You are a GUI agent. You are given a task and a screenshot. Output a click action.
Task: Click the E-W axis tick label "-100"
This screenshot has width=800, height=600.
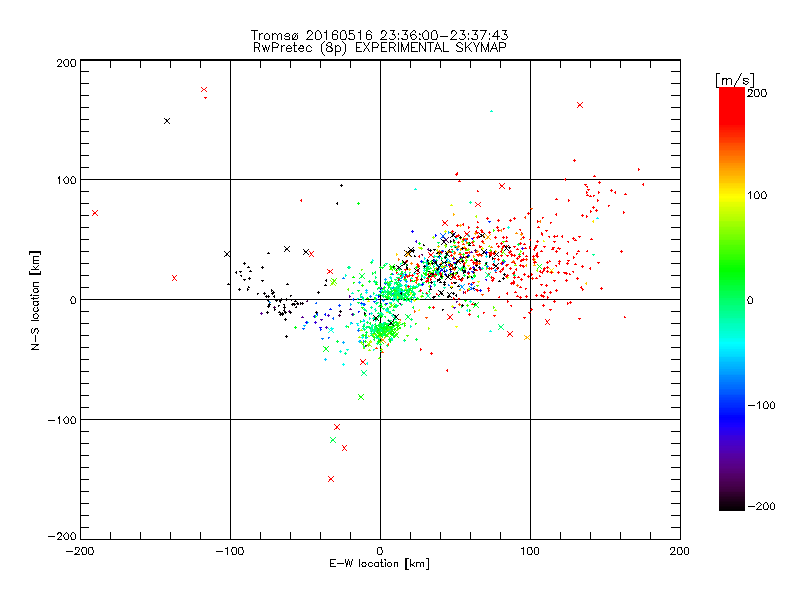tap(230, 551)
